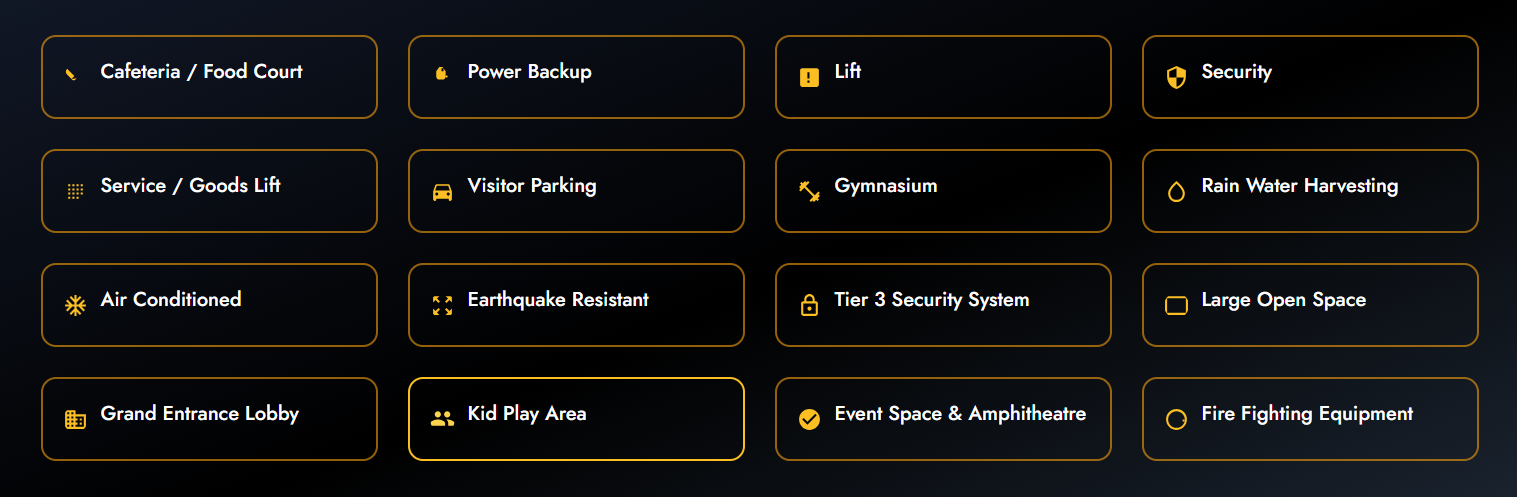The height and width of the screenshot is (497, 1517).
Task: Click the Kid Play Area label
Action: click(527, 414)
